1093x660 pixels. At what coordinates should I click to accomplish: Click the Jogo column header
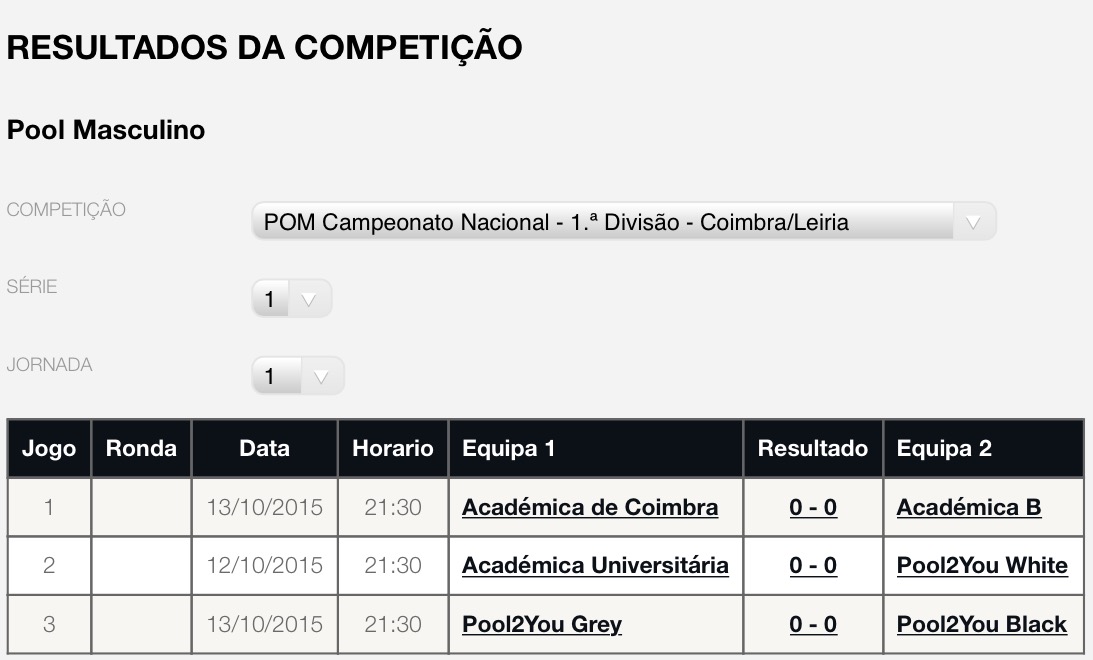pyautogui.click(x=49, y=448)
